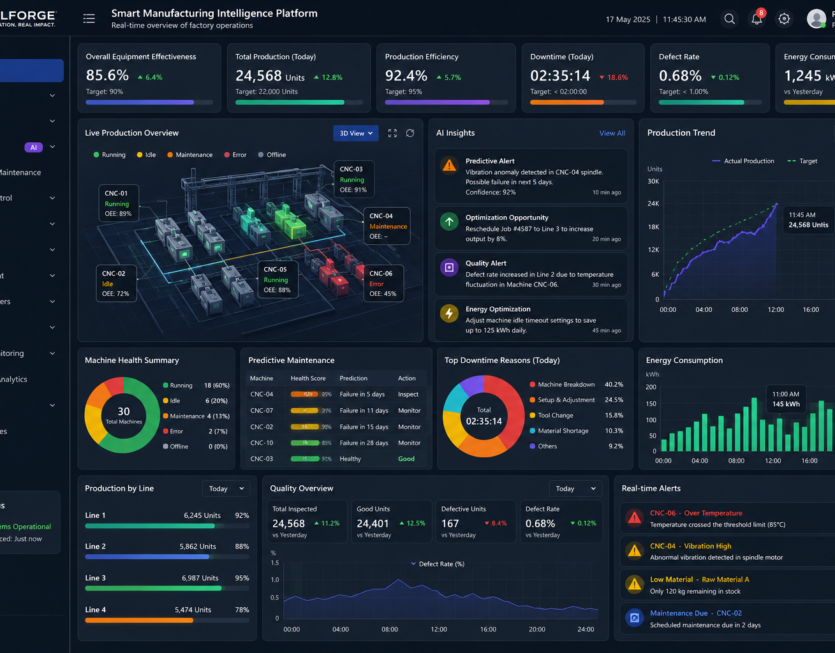835x653 pixels.
Task: Click the CNC-04 Vibration High warning icon
Action: coord(634,550)
